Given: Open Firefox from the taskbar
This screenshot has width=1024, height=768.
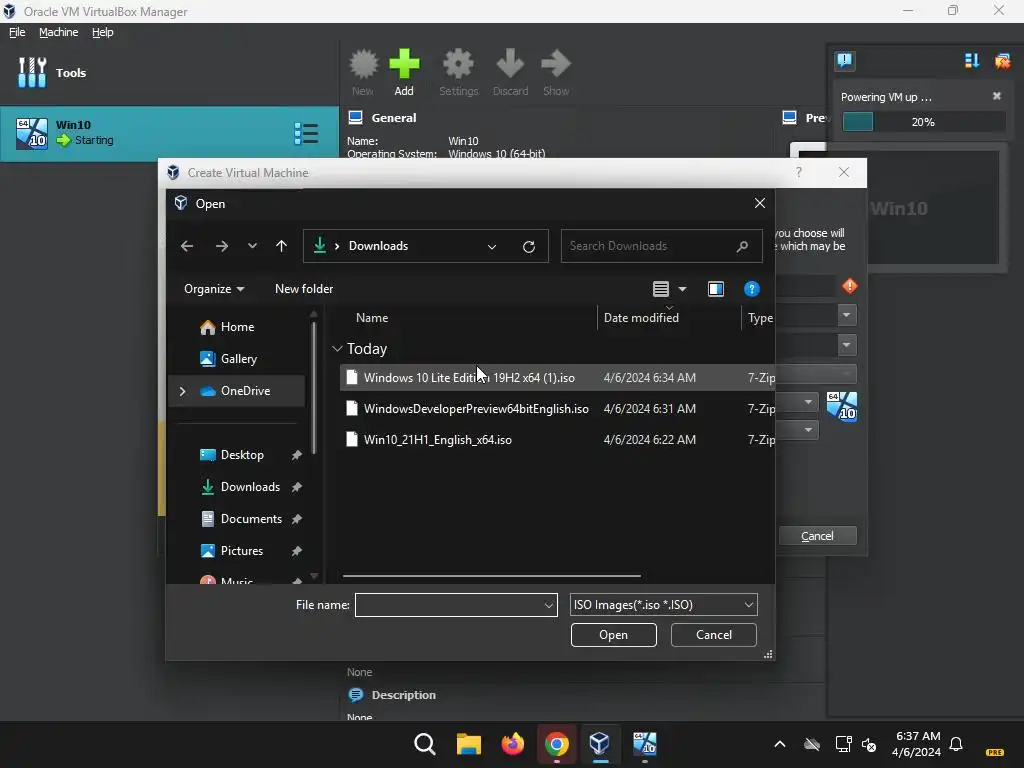Looking at the screenshot, I should (x=513, y=744).
